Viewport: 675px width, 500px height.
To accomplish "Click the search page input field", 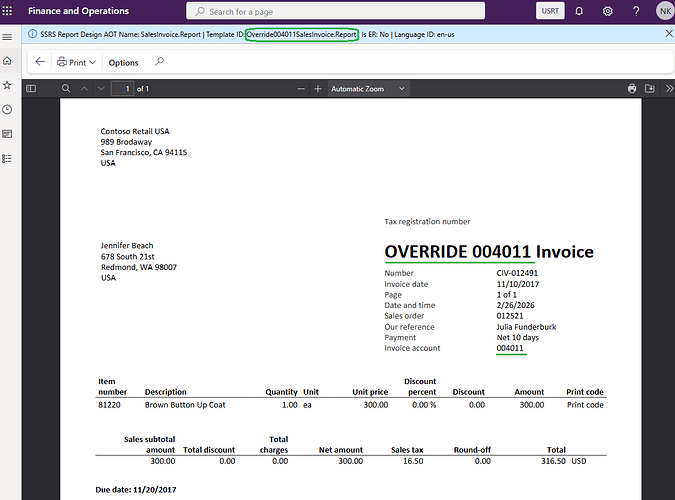I will click(335, 11).
